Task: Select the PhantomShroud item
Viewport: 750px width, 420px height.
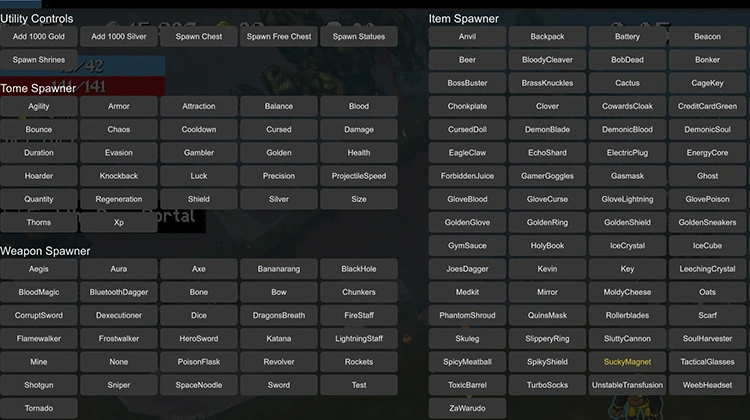Action: [467, 315]
